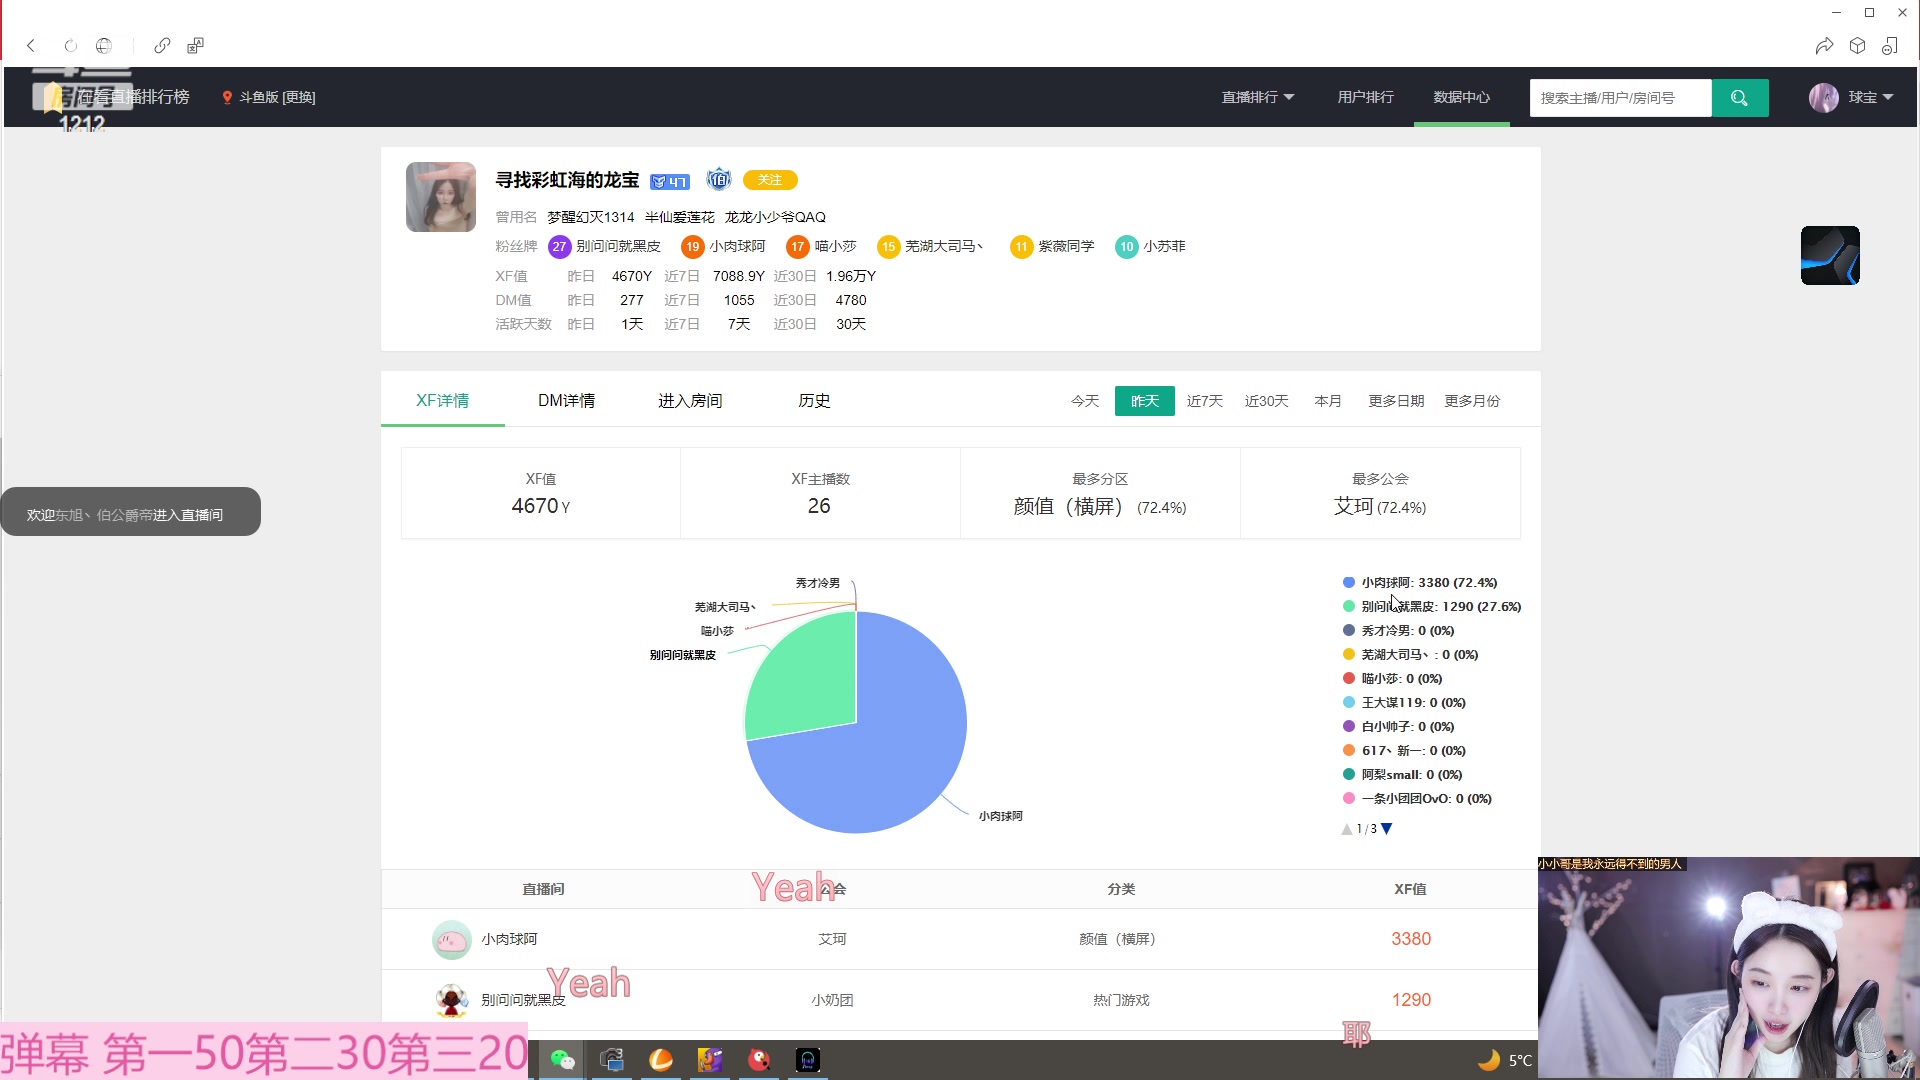Viewport: 1920px width, 1080px height.
Task: Click the location pin next to 斗鱼版
Action: point(226,97)
